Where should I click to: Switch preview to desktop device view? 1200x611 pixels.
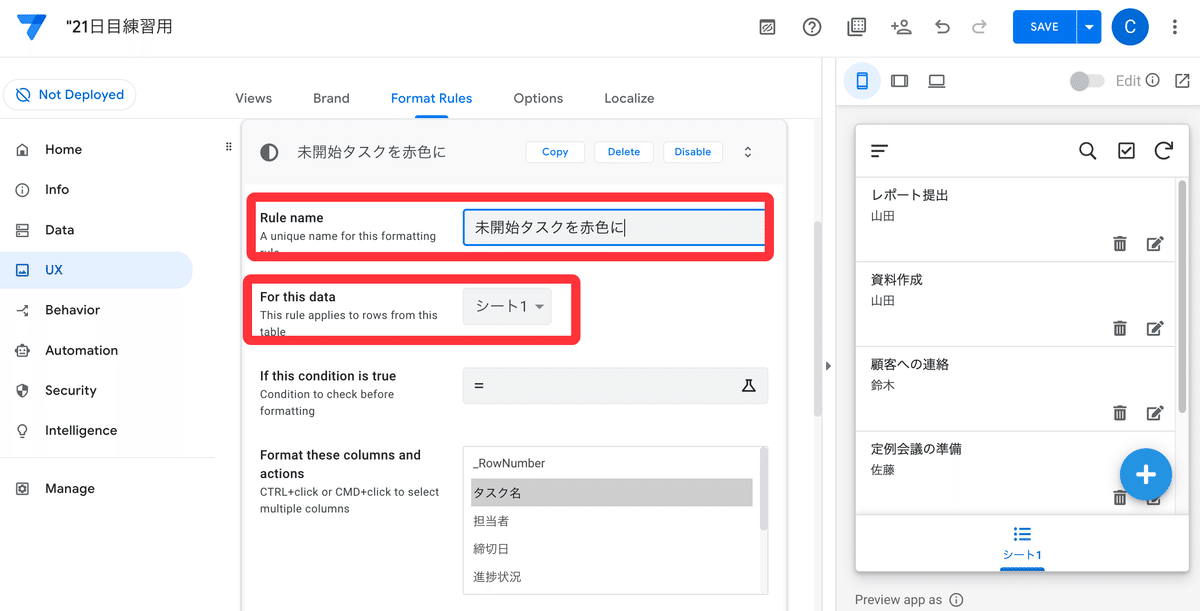pyautogui.click(x=936, y=81)
